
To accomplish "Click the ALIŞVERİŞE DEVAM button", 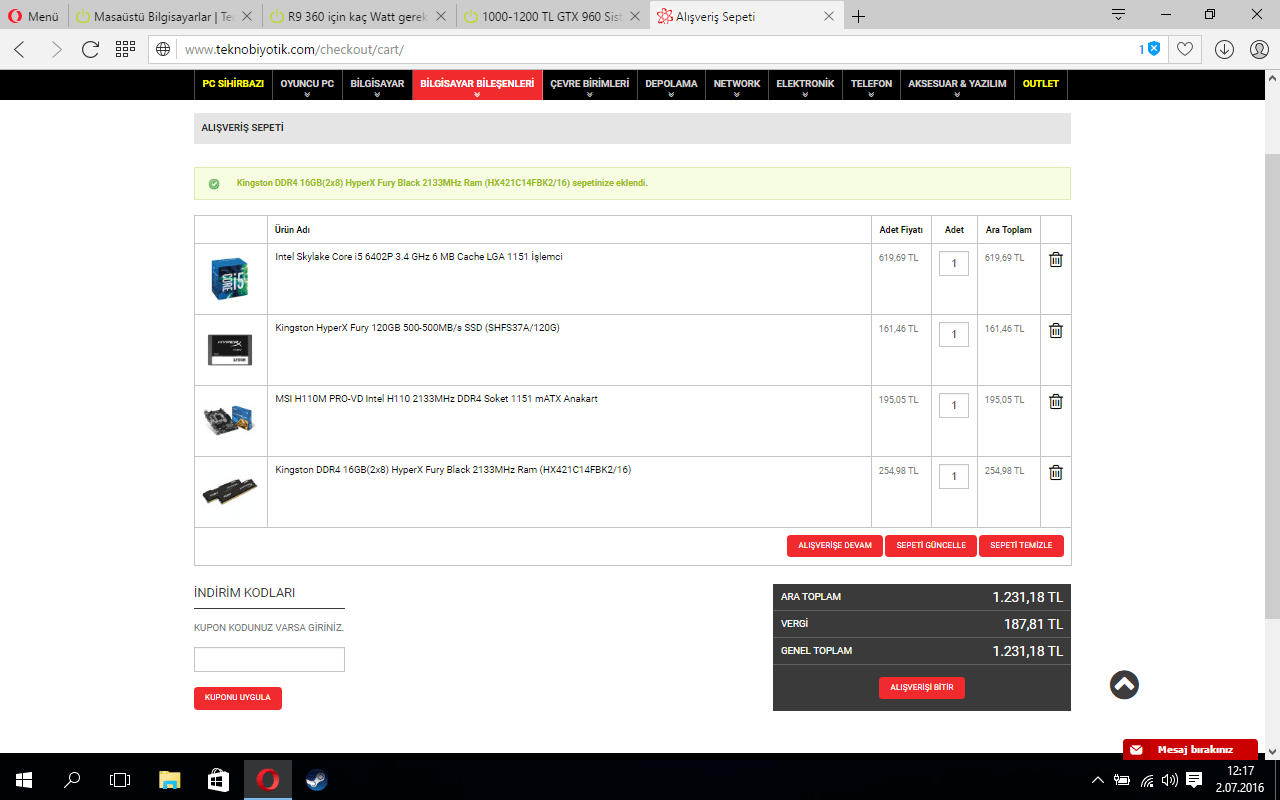I will tap(835, 546).
